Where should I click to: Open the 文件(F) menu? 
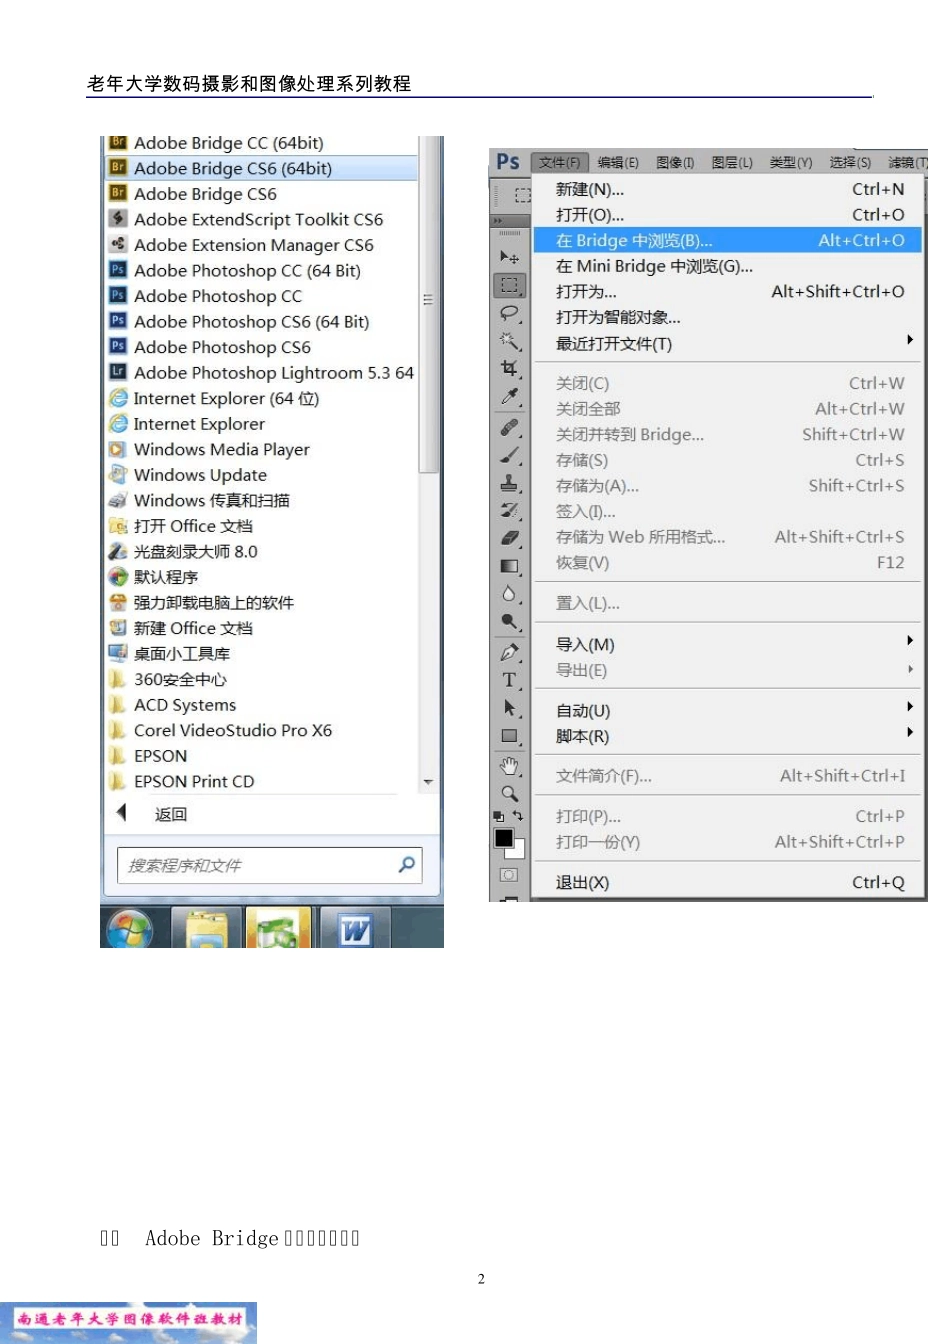(559, 162)
